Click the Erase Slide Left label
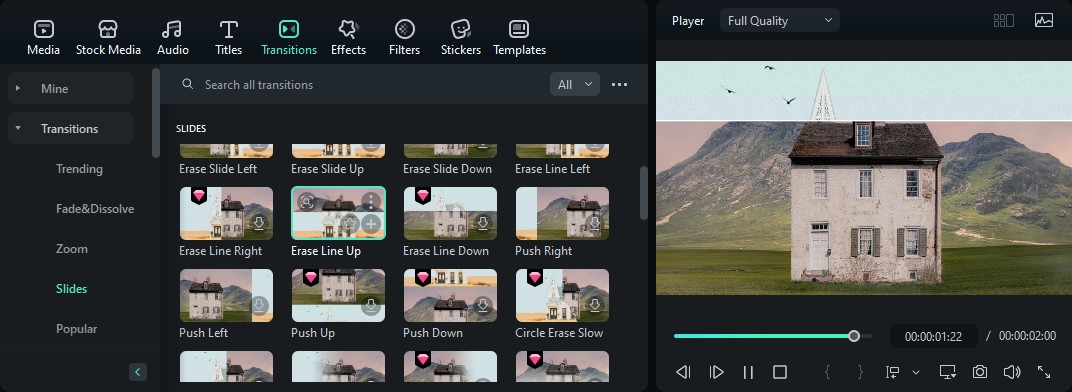The width and height of the screenshot is (1072, 392). (218, 169)
